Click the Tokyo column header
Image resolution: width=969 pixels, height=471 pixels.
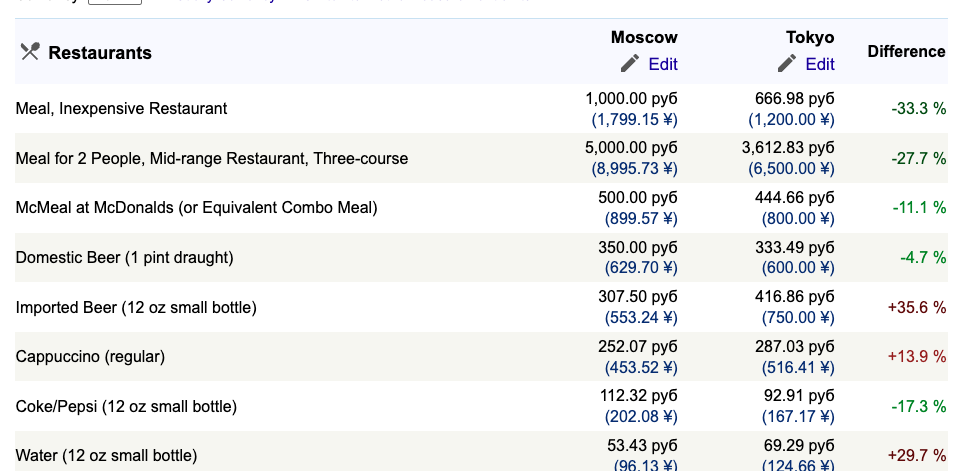(810, 37)
